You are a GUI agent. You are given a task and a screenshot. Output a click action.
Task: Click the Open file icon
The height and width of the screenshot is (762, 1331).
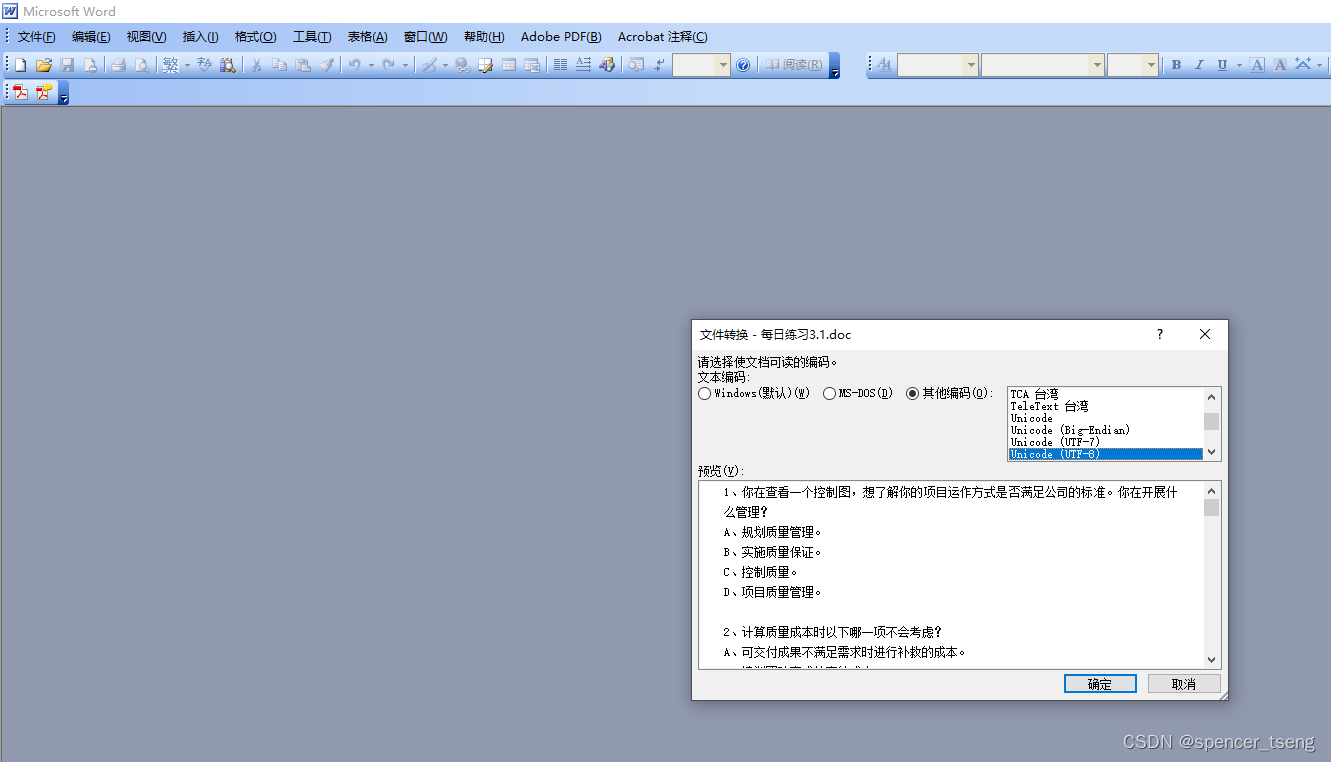43,64
